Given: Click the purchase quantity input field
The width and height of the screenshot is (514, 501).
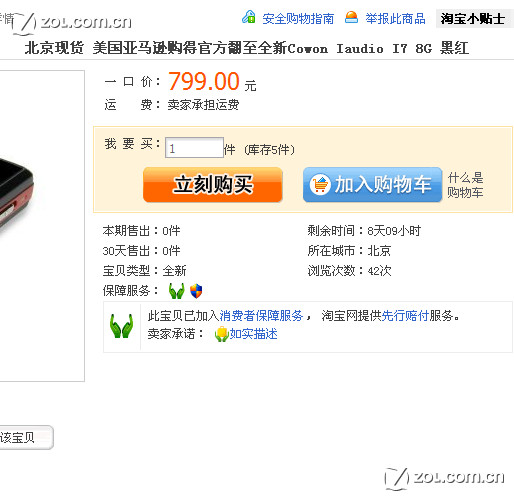Looking at the screenshot, I should point(194,148).
